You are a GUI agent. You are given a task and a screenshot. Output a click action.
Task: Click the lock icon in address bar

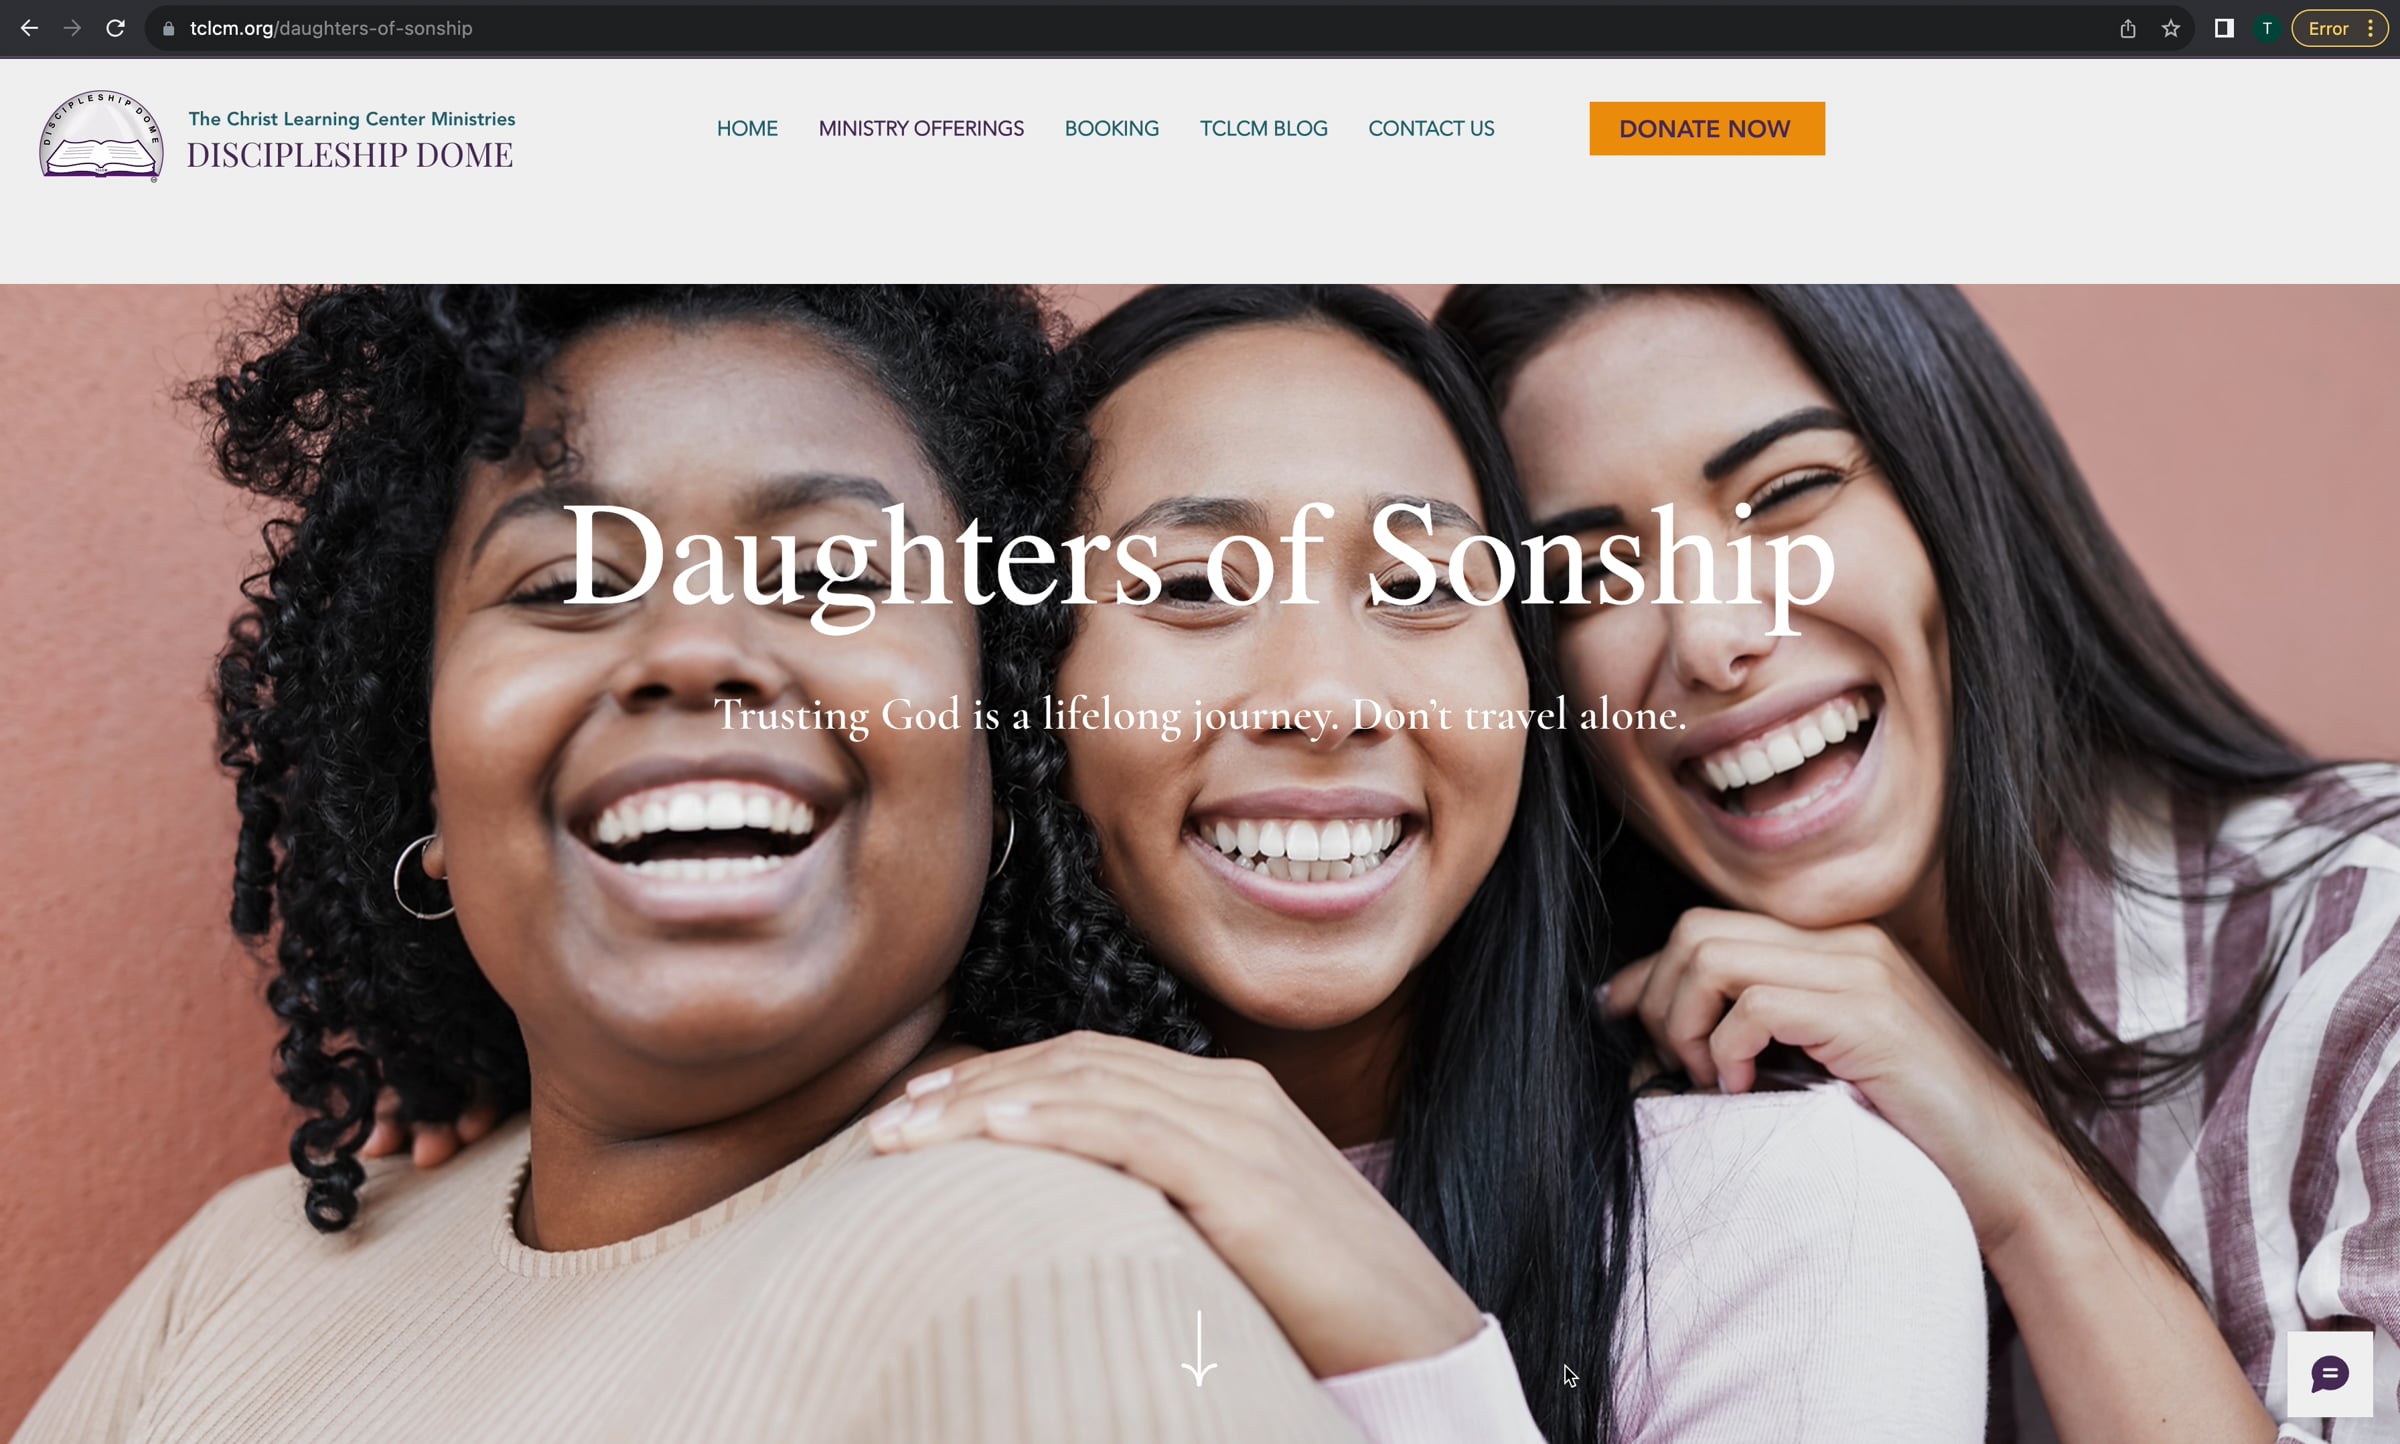click(168, 29)
